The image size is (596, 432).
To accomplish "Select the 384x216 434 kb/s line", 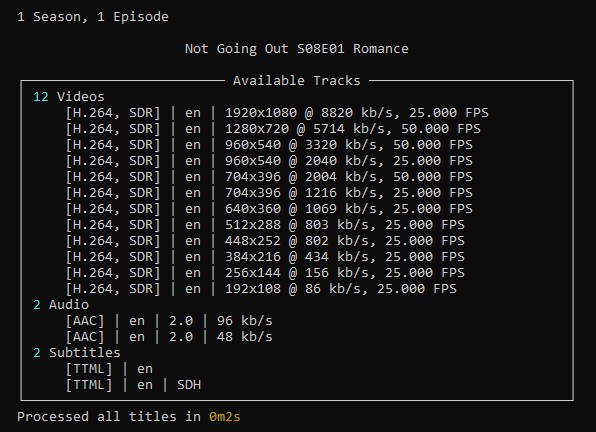I will pyautogui.click(x=265, y=257).
